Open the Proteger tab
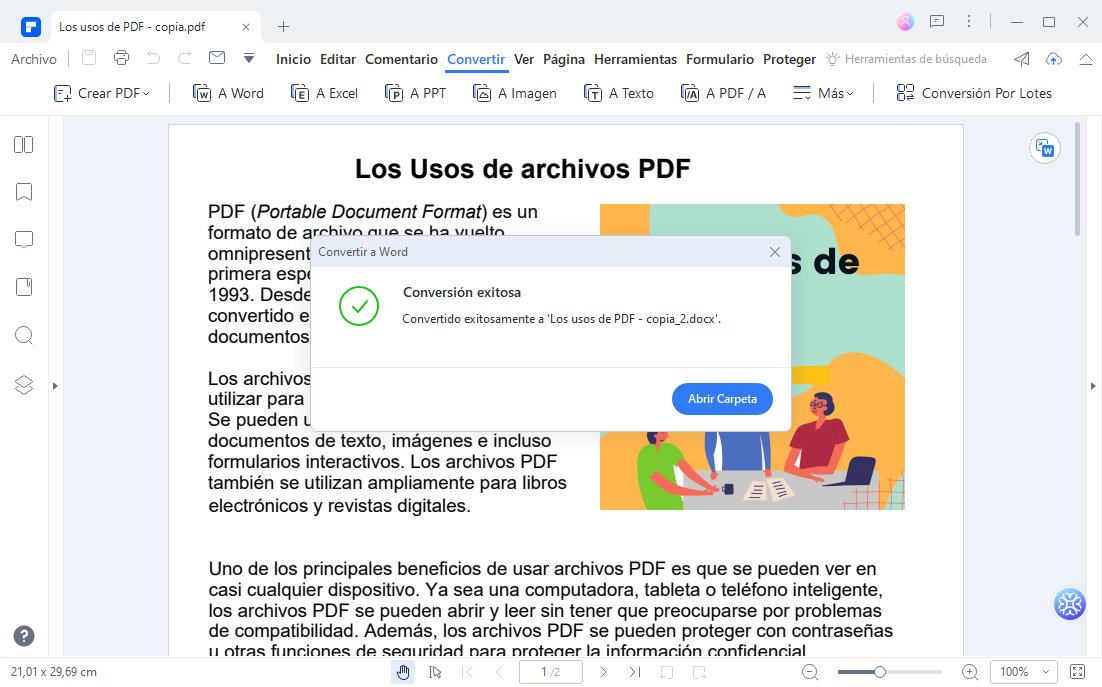The width and height of the screenshot is (1102, 687). (789, 59)
